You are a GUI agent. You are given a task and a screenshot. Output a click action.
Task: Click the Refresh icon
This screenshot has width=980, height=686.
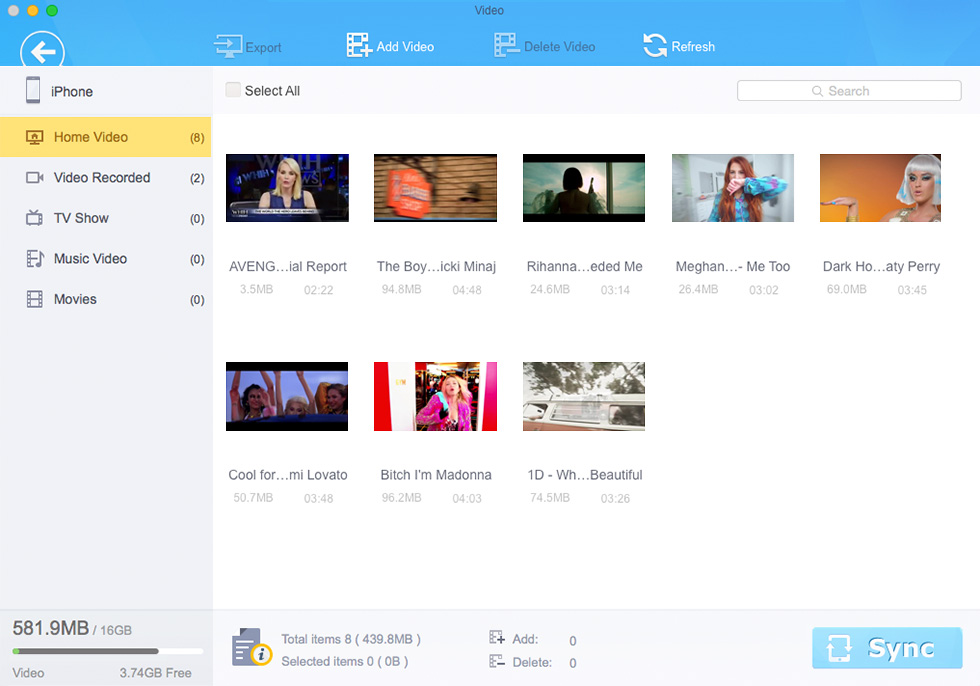coord(655,46)
